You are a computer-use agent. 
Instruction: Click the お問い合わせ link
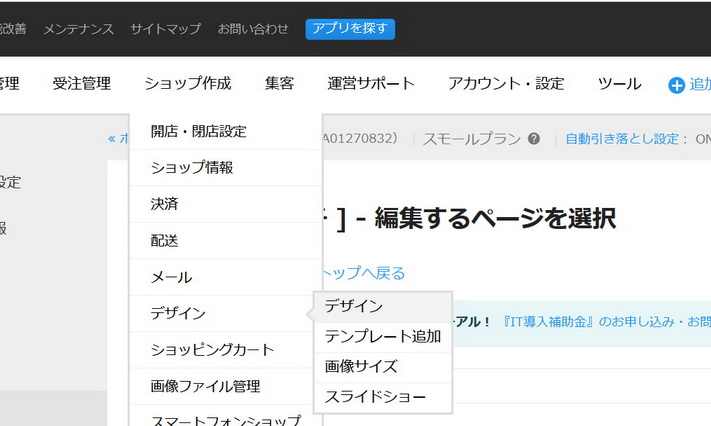coord(253,29)
